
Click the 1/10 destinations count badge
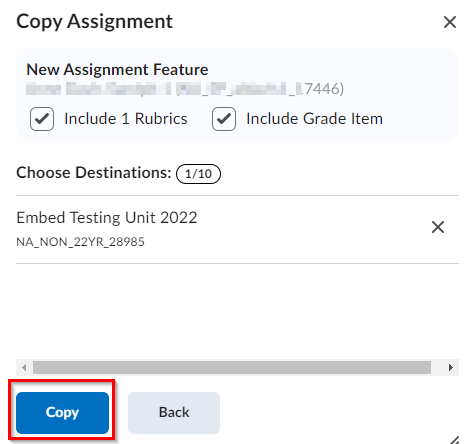[198, 174]
